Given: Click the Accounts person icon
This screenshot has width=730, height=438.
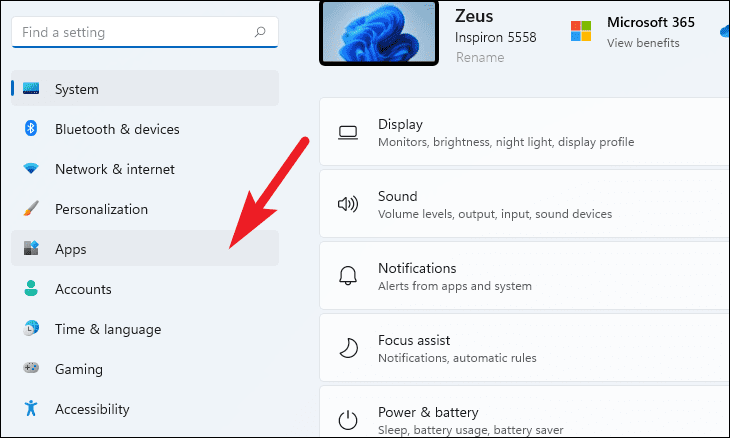Looking at the screenshot, I should click(31, 288).
